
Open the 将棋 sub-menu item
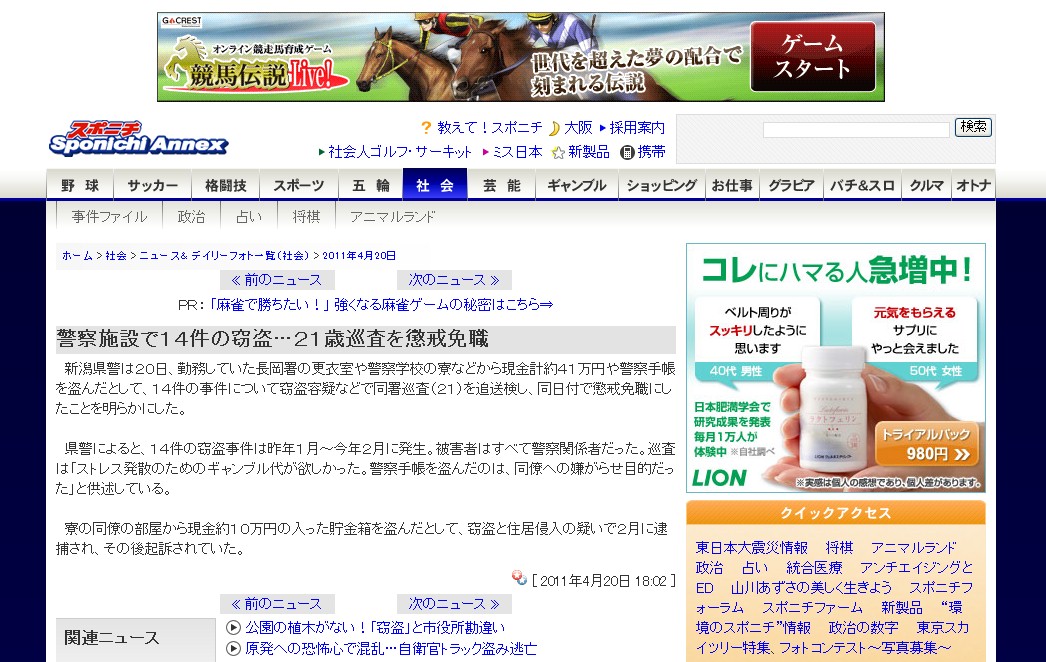point(306,217)
